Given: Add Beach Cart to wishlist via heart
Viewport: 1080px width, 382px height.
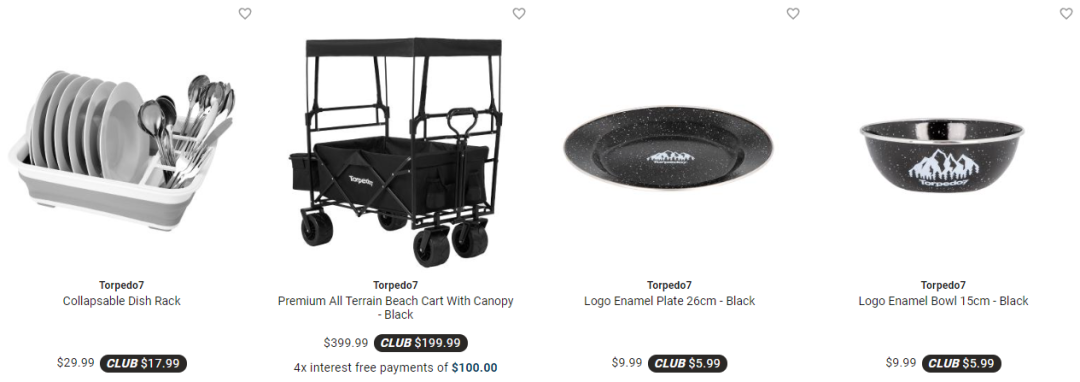Looking at the screenshot, I should tap(519, 14).
